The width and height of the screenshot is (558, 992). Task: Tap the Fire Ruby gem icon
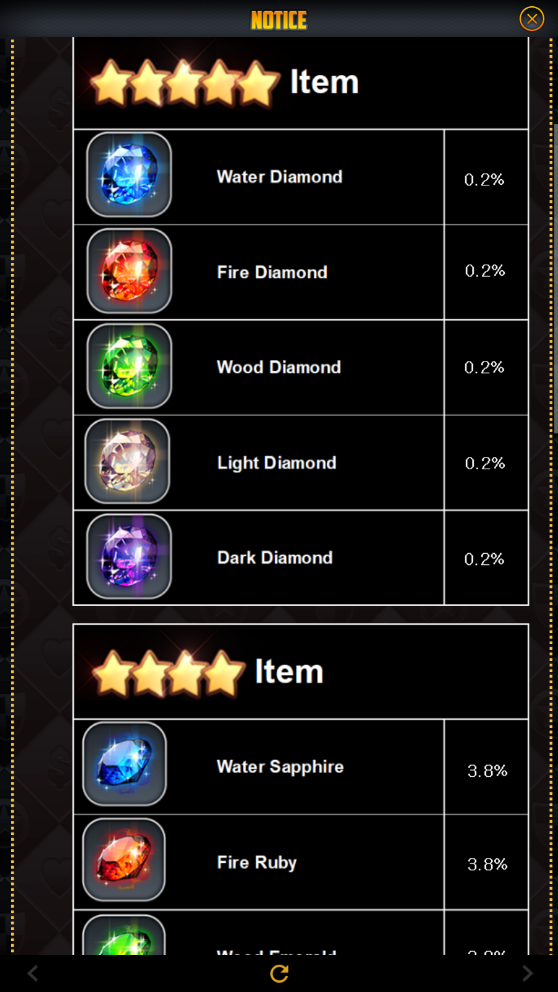point(125,860)
